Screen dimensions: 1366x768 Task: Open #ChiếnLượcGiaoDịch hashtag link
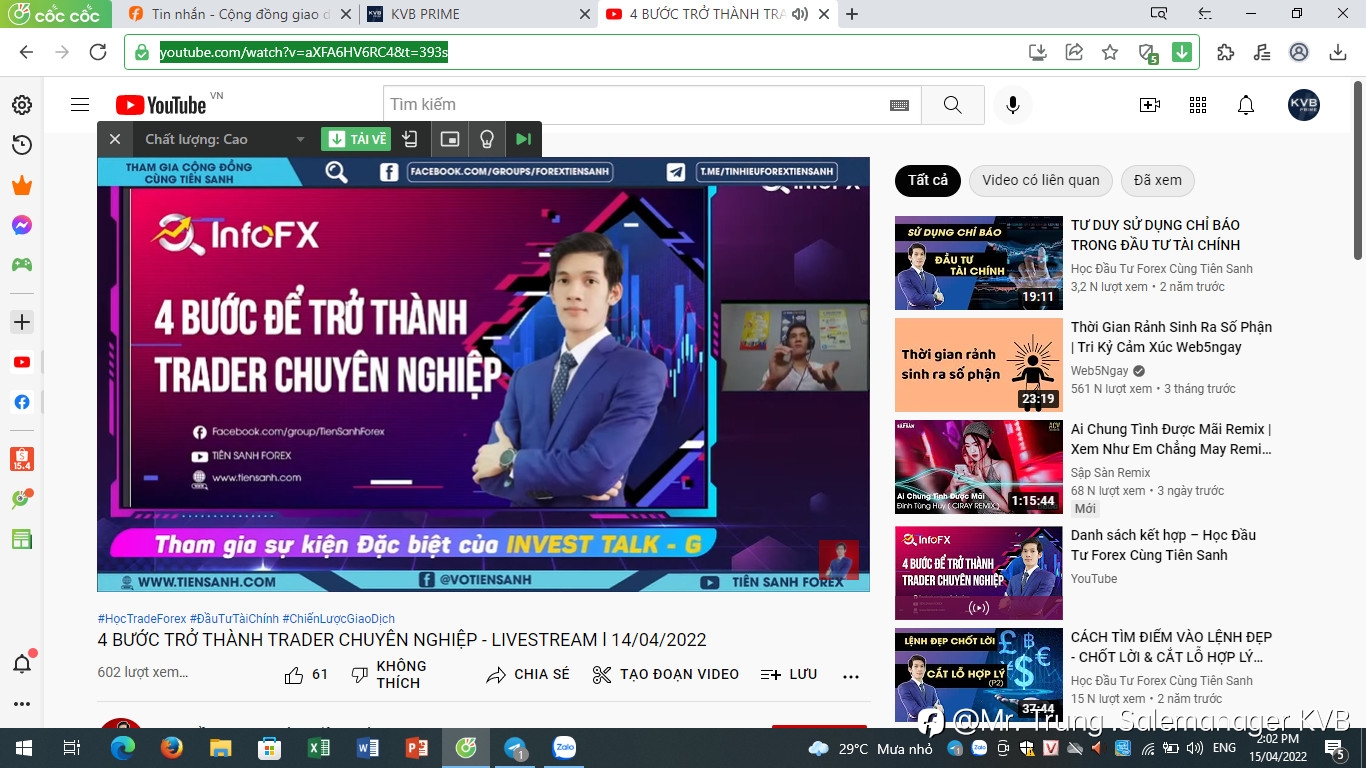click(338, 619)
